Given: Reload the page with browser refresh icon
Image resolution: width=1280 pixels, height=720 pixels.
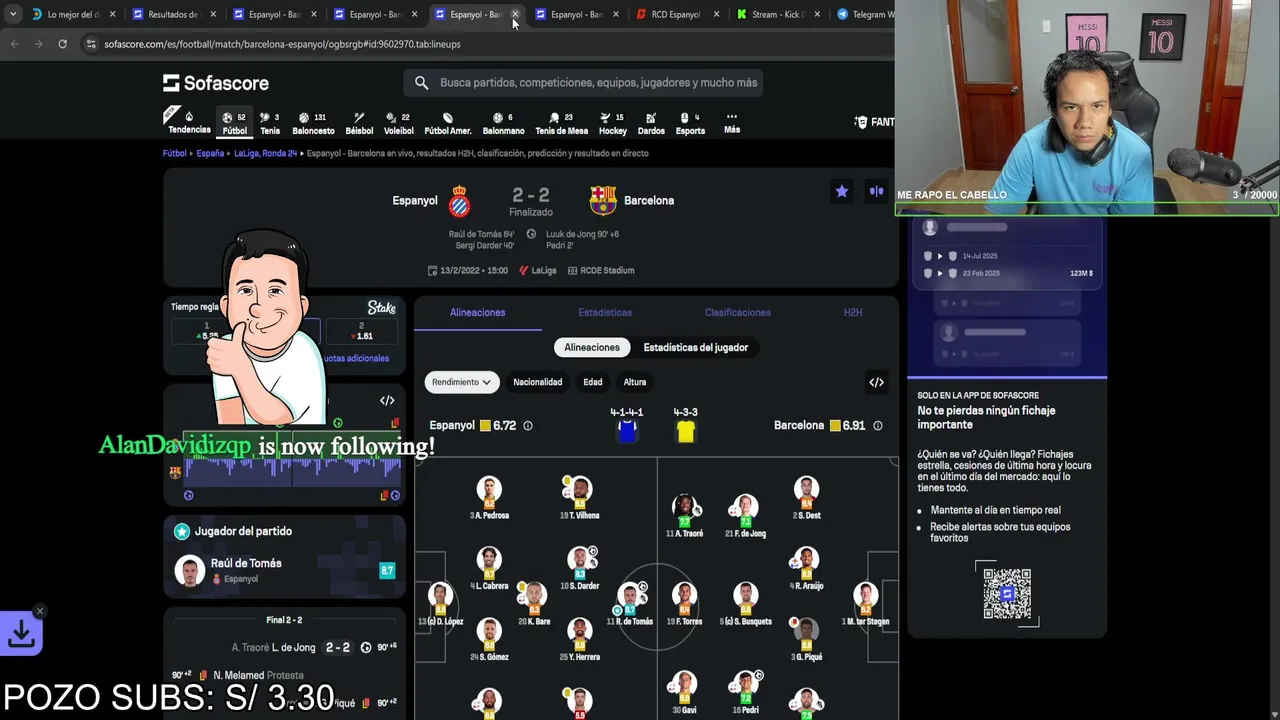Looking at the screenshot, I should click(62, 44).
